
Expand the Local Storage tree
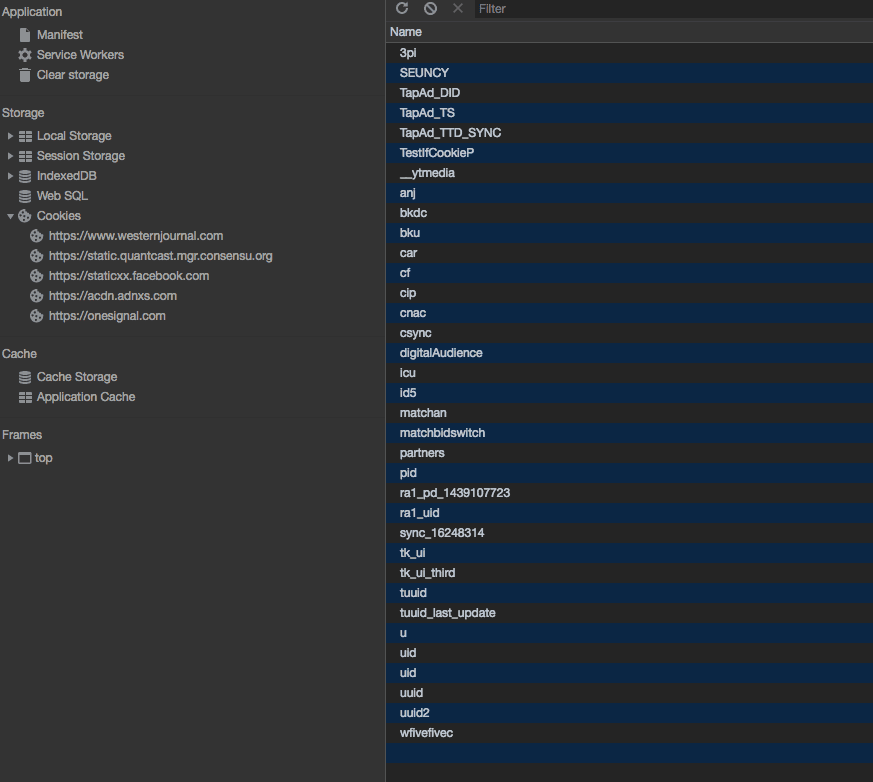[10, 136]
